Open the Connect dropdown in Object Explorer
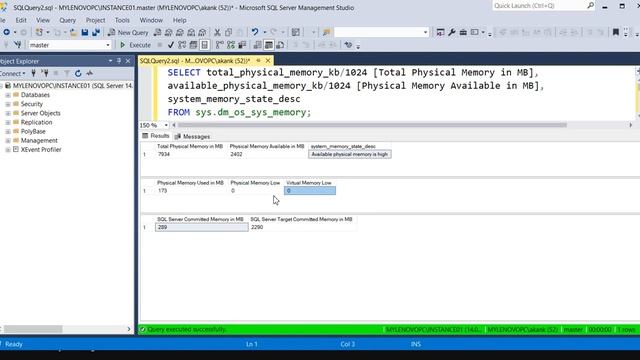The image size is (640, 360). coord(13,73)
